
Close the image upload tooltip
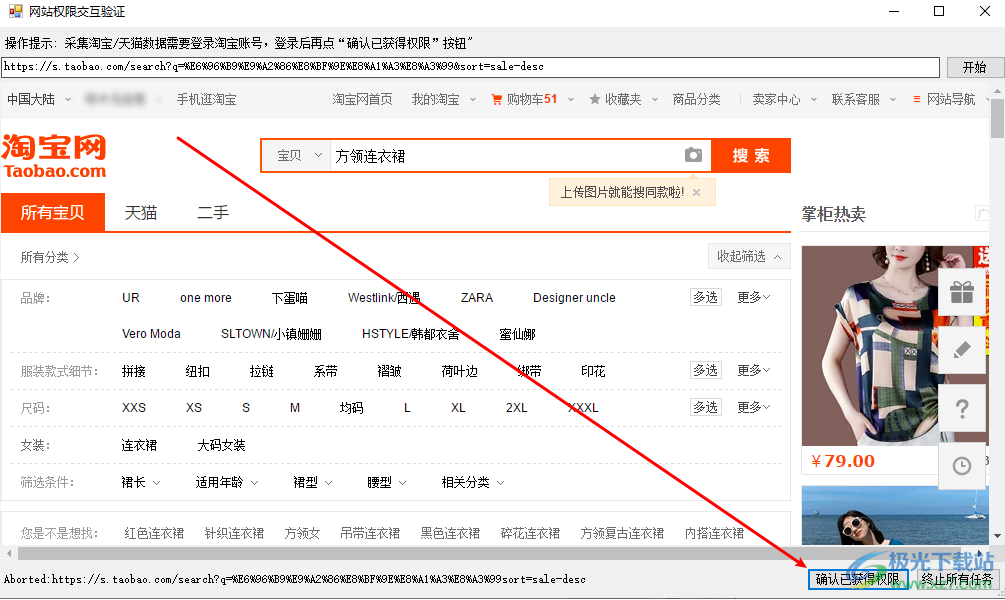pyautogui.click(x=697, y=192)
